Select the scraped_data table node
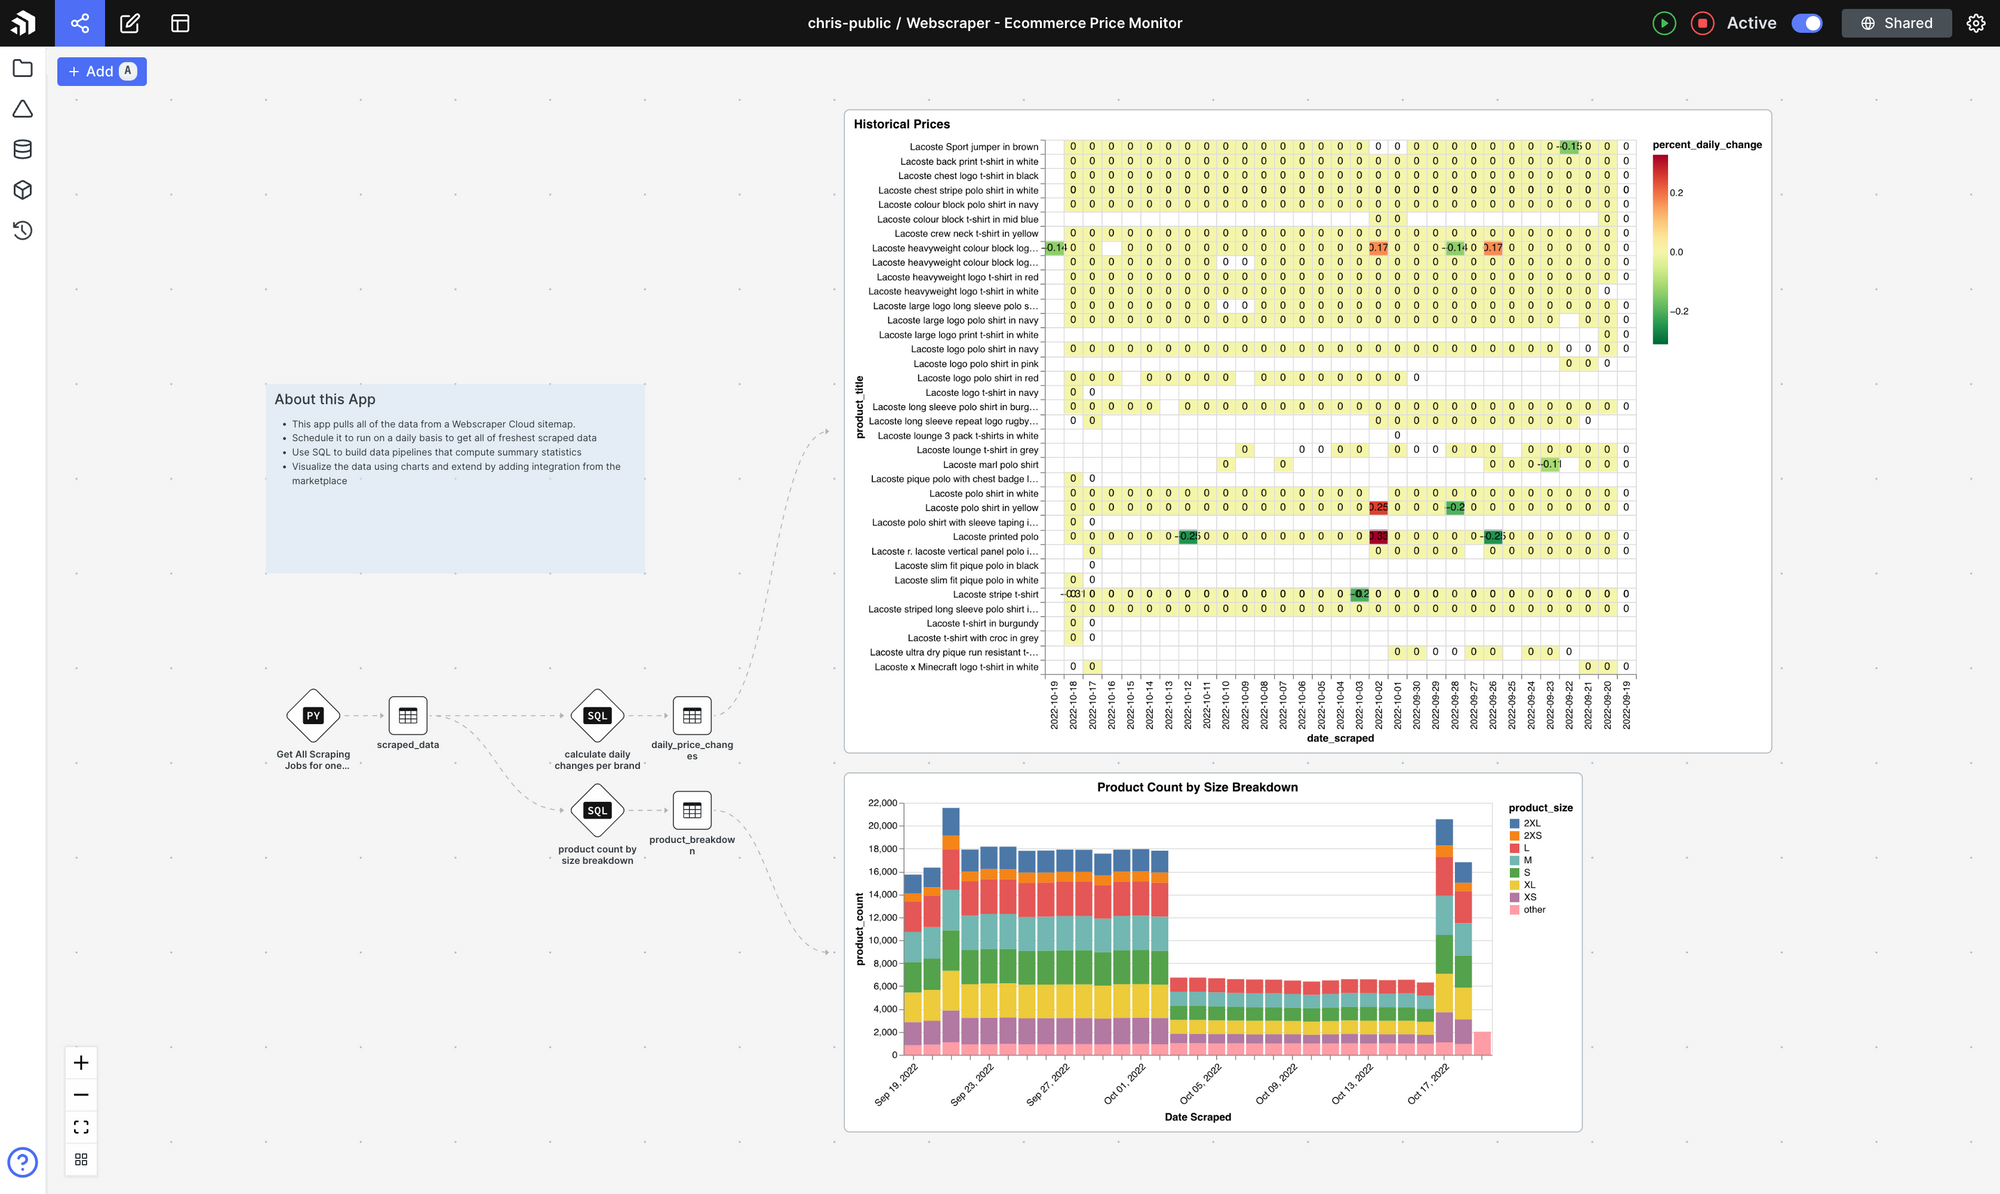Screen dimensions: 2000x1194 (408, 716)
